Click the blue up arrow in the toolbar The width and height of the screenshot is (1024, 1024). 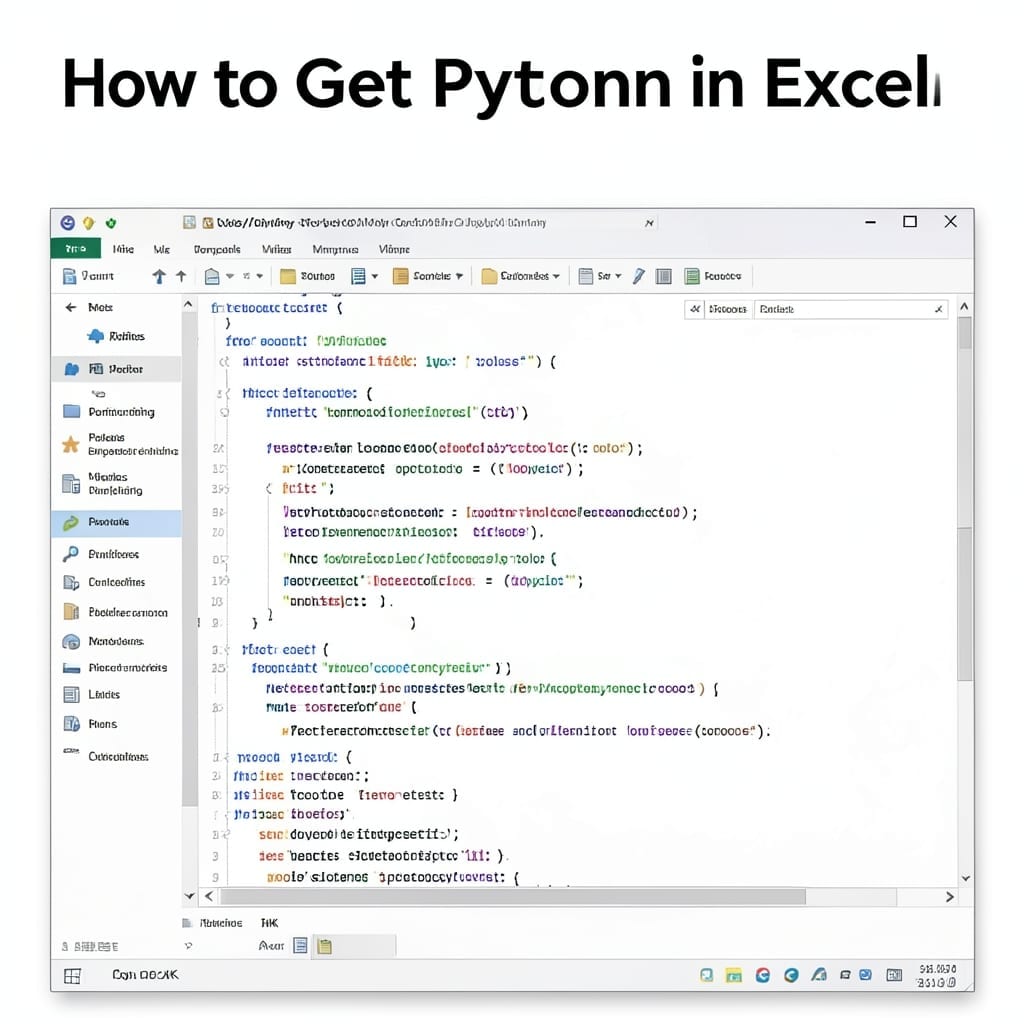(159, 276)
